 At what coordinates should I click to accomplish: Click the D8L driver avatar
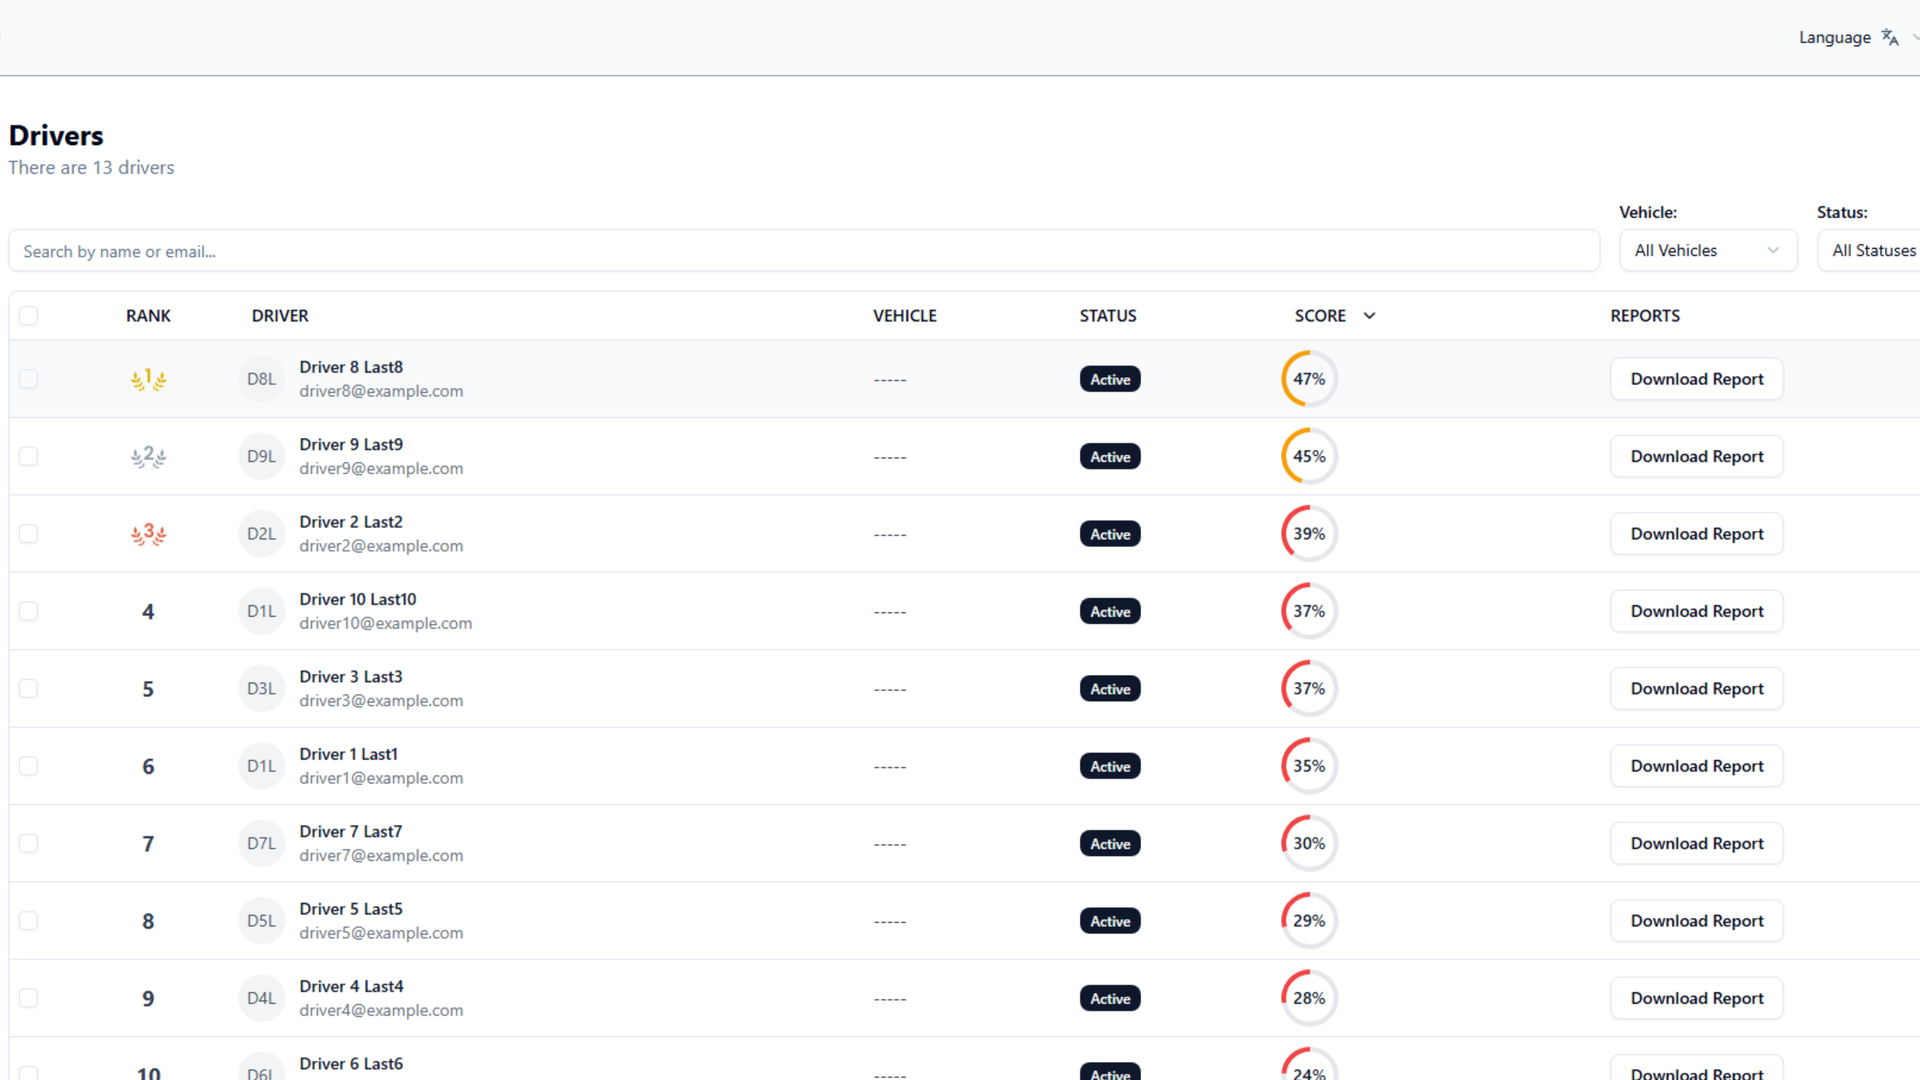tap(261, 379)
